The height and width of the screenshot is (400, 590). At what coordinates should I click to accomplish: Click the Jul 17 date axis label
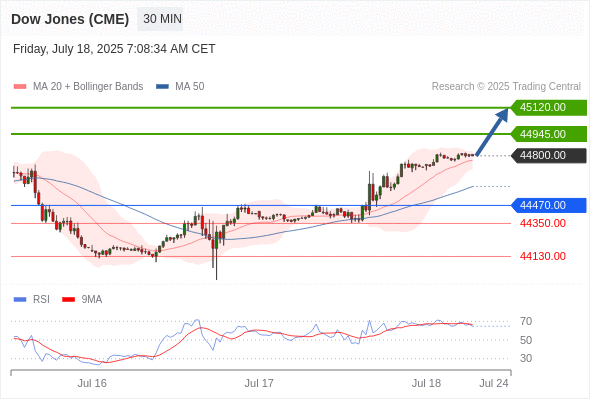(259, 383)
